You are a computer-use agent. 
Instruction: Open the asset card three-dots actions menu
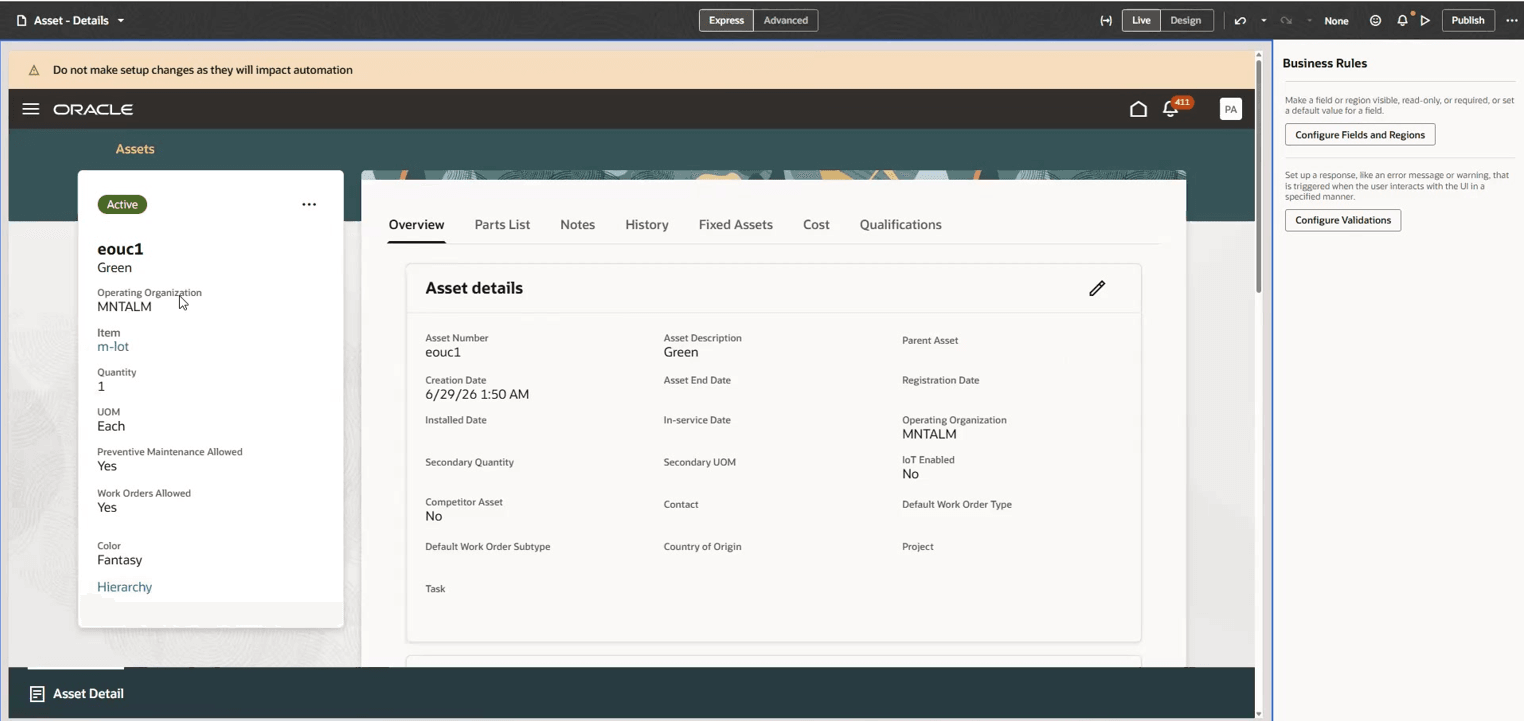(x=309, y=205)
